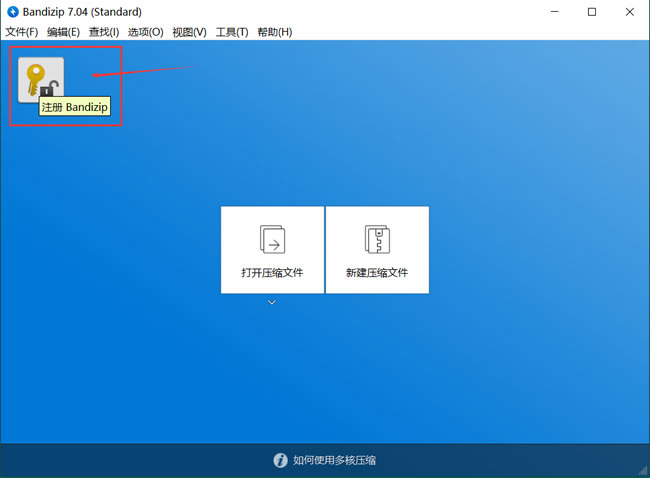
Task: Minimize the Bandizip window
Action: tap(555, 12)
